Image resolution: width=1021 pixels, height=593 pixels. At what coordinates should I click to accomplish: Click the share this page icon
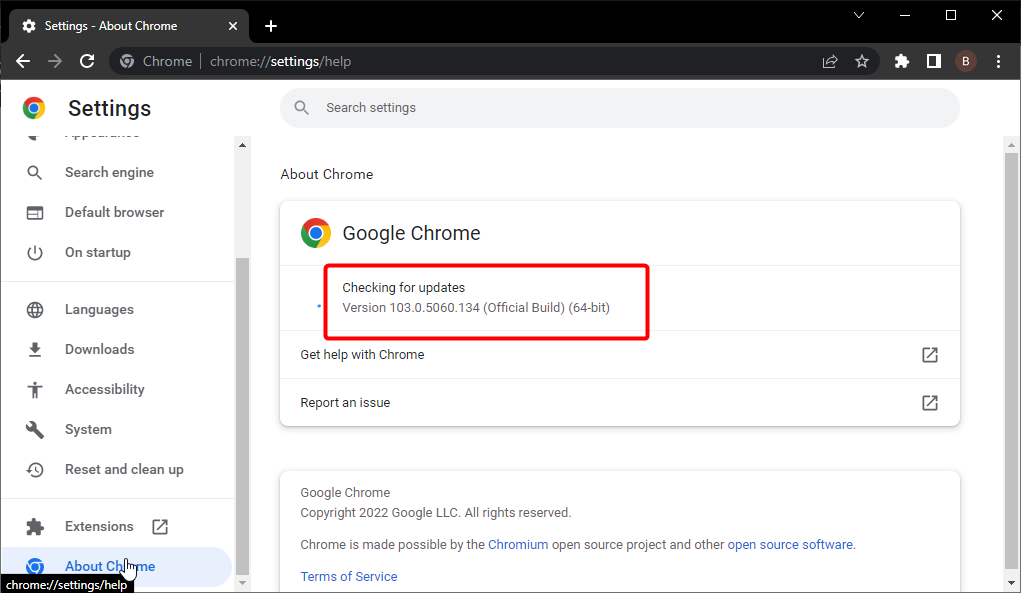click(x=830, y=61)
